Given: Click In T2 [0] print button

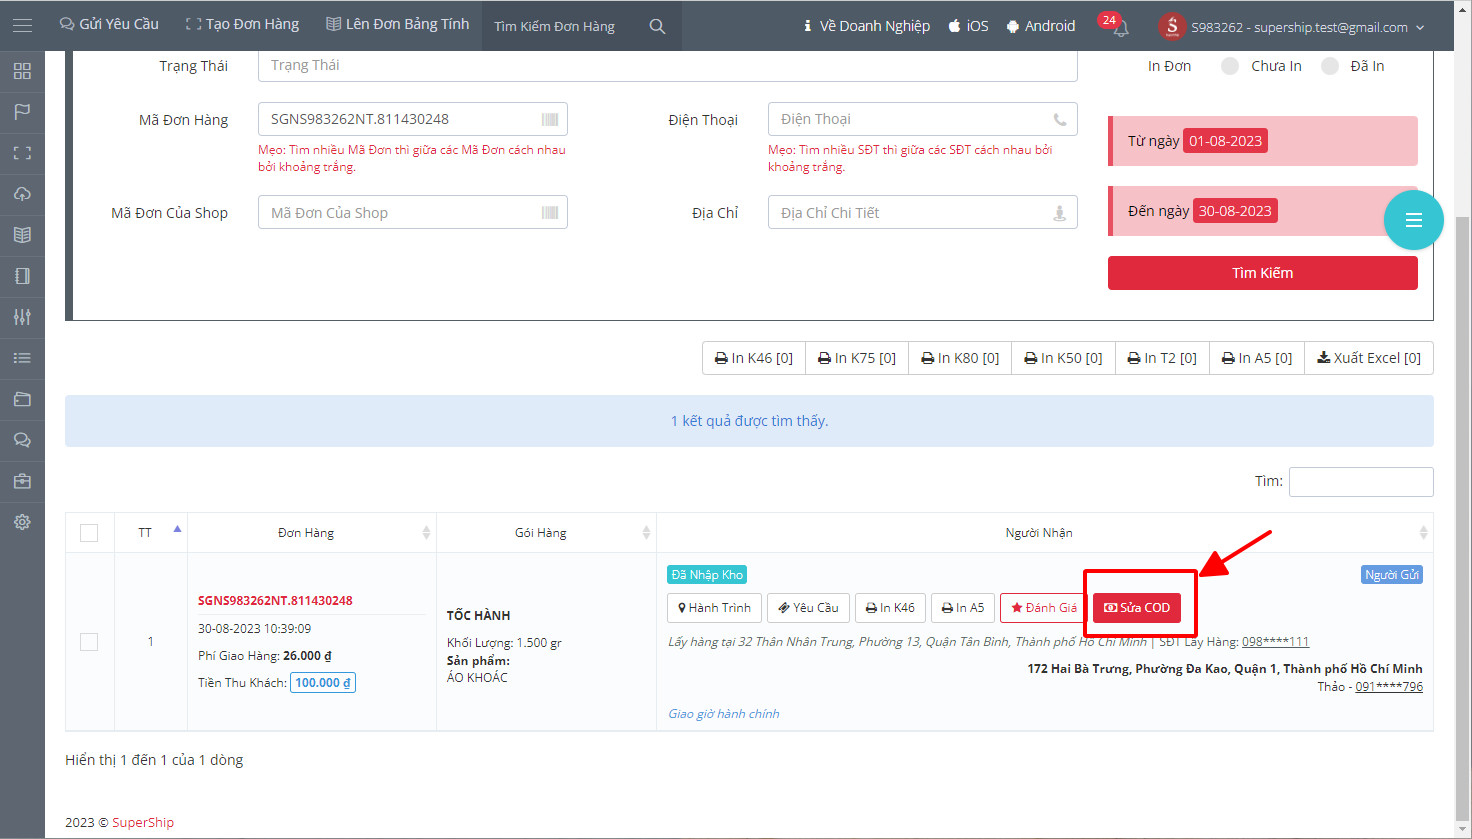Looking at the screenshot, I should 1162,358.
